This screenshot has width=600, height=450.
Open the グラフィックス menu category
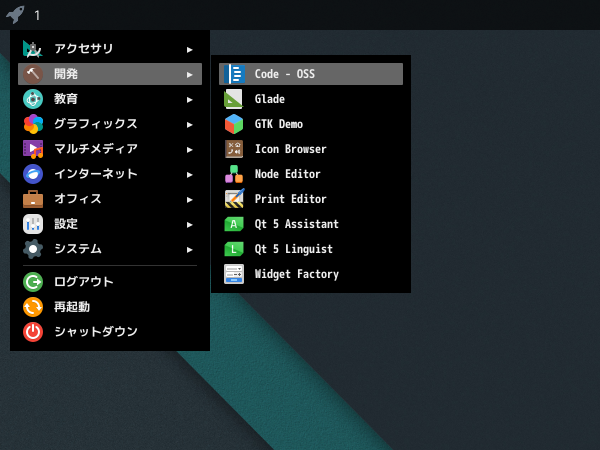pyautogui.click(x=110, y=124)
